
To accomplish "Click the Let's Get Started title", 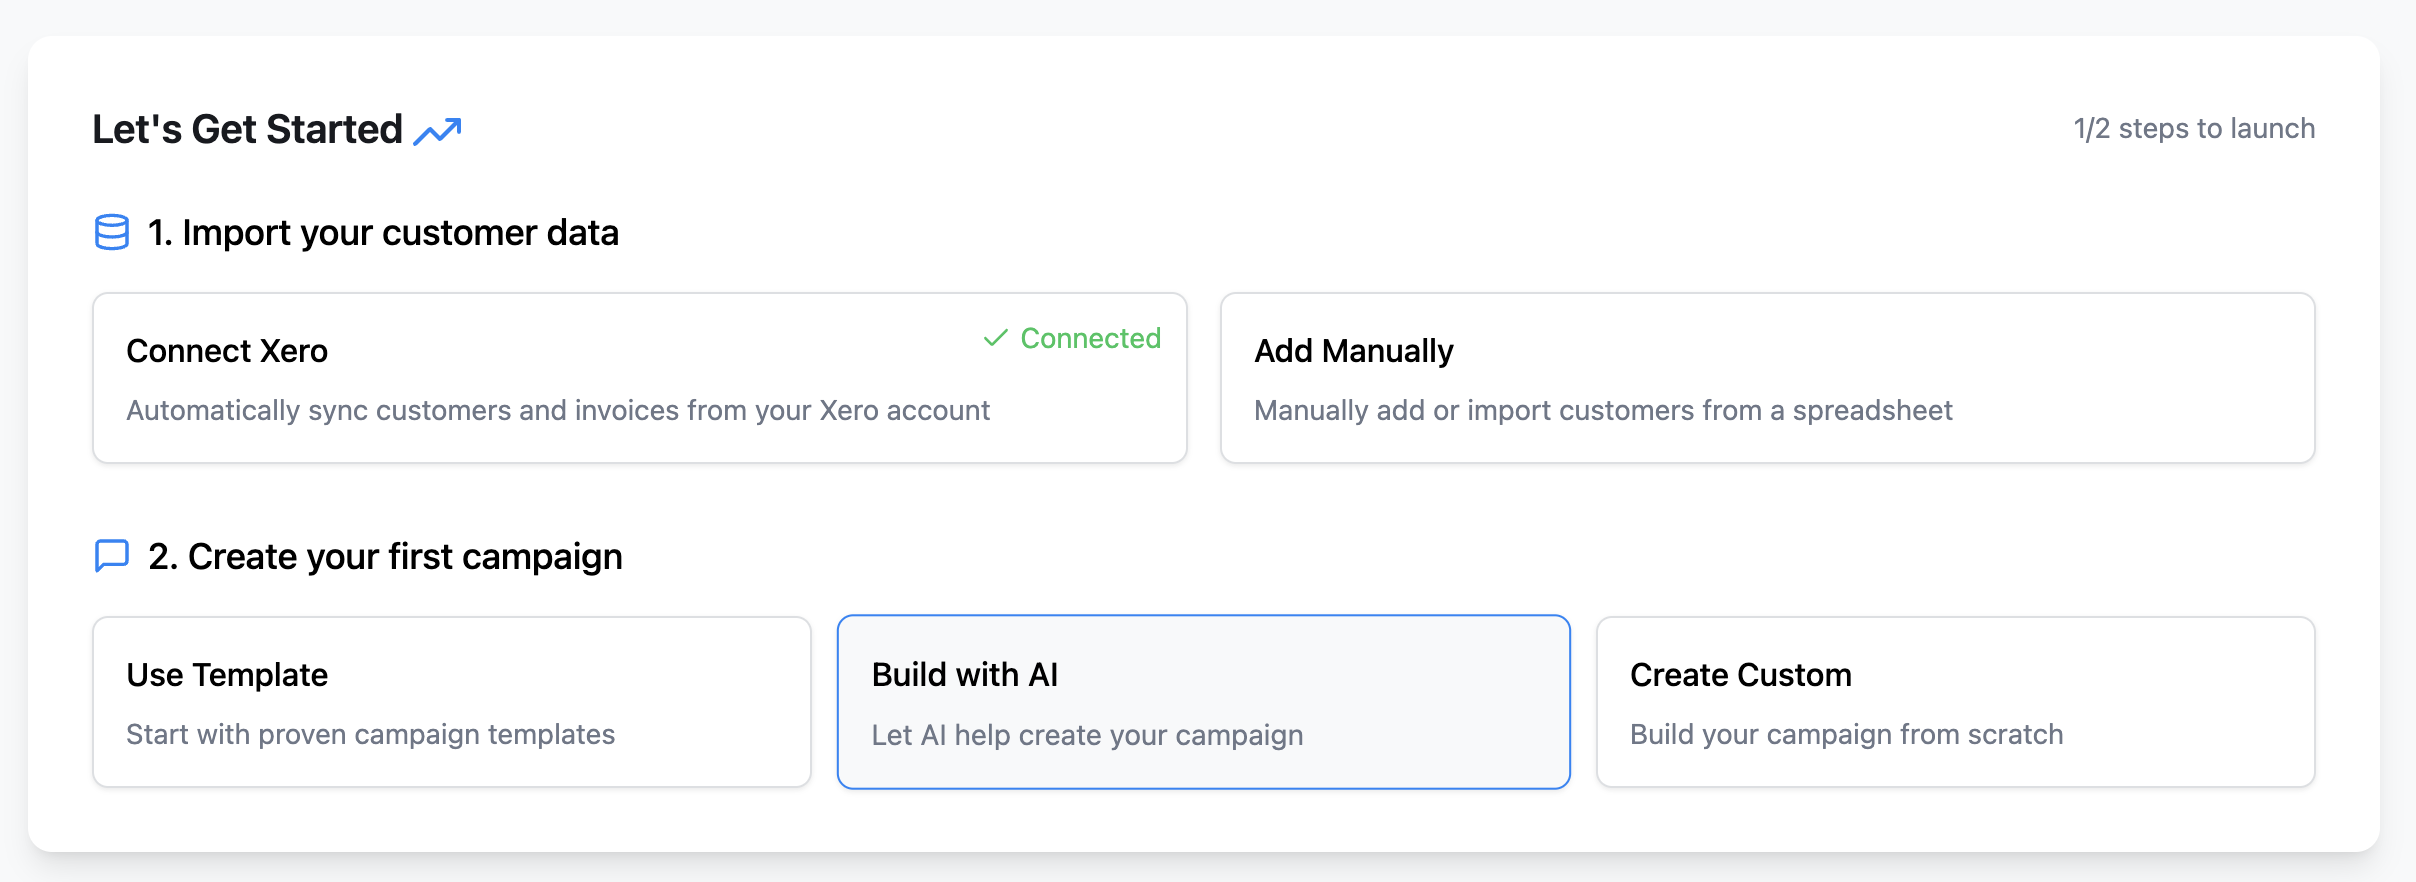I will pos(247,128).
